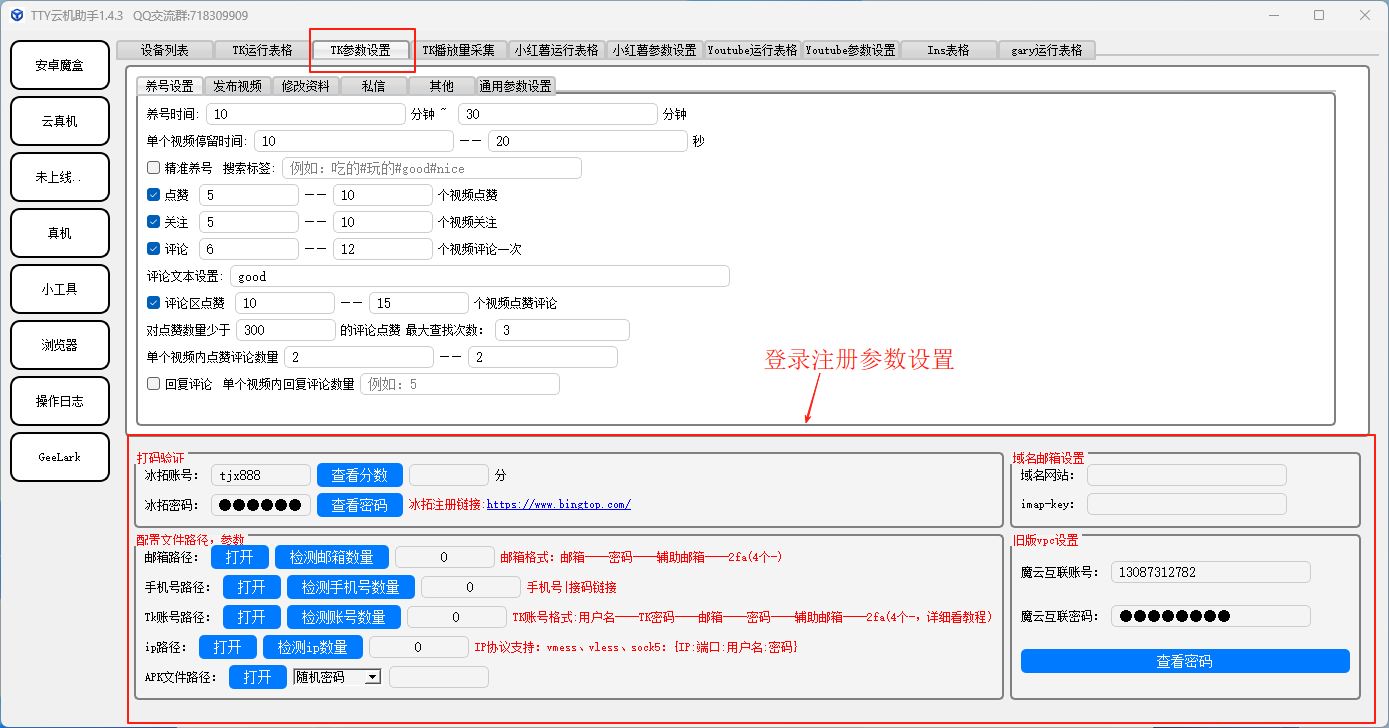Click the 检测ip数量 button
The image size is (1389, 728).
pyautogui.click(x=312, y=647)
